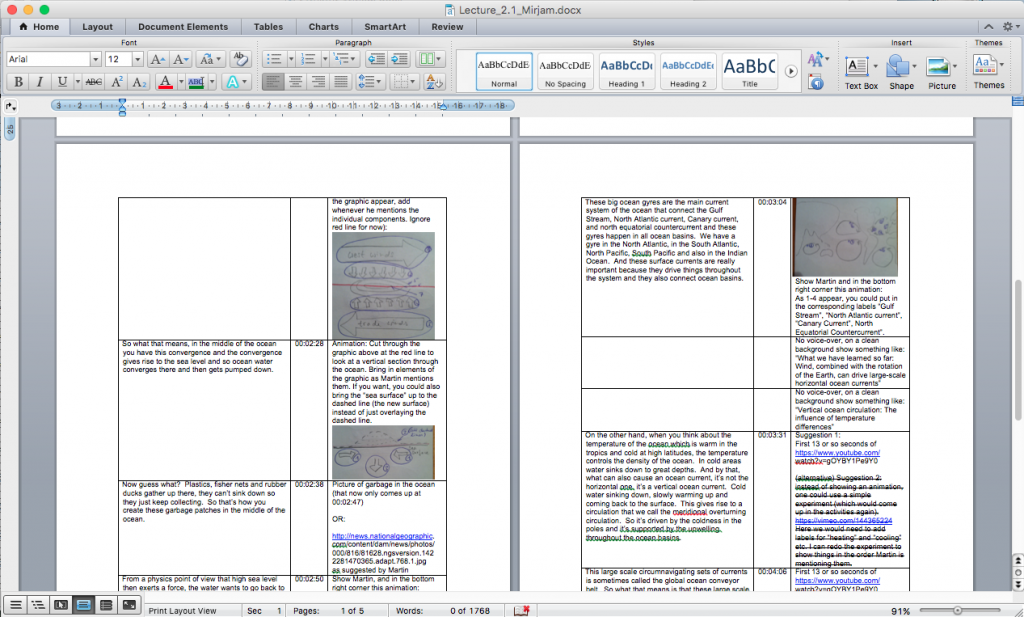
Task: Open the font size dropdown
Action: [137, 60]
